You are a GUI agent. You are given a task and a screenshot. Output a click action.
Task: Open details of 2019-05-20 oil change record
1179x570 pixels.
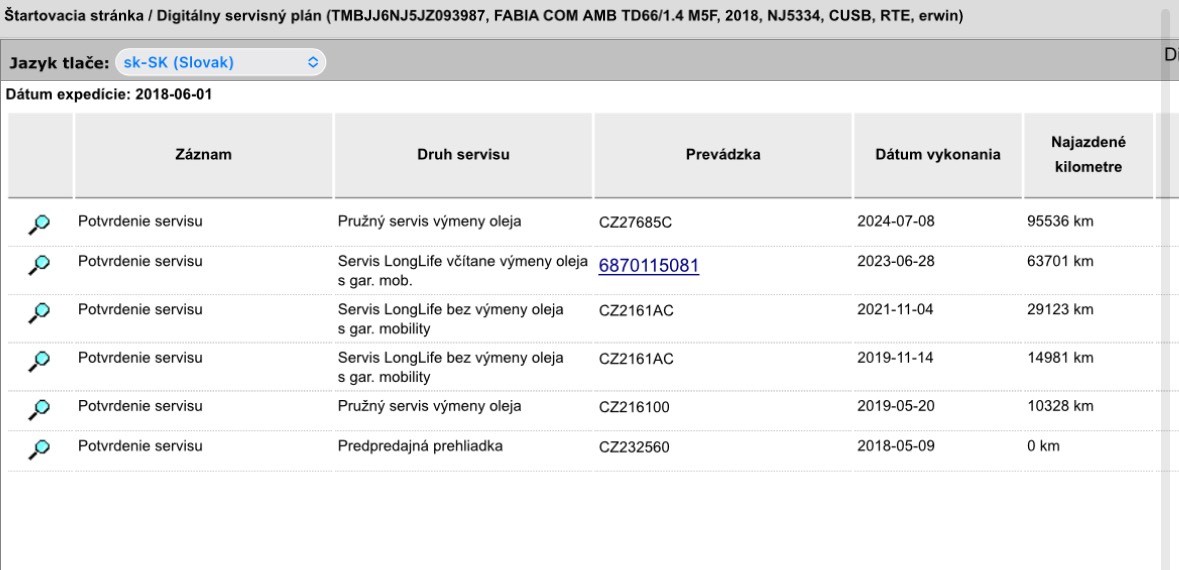(x=39, y=408)
